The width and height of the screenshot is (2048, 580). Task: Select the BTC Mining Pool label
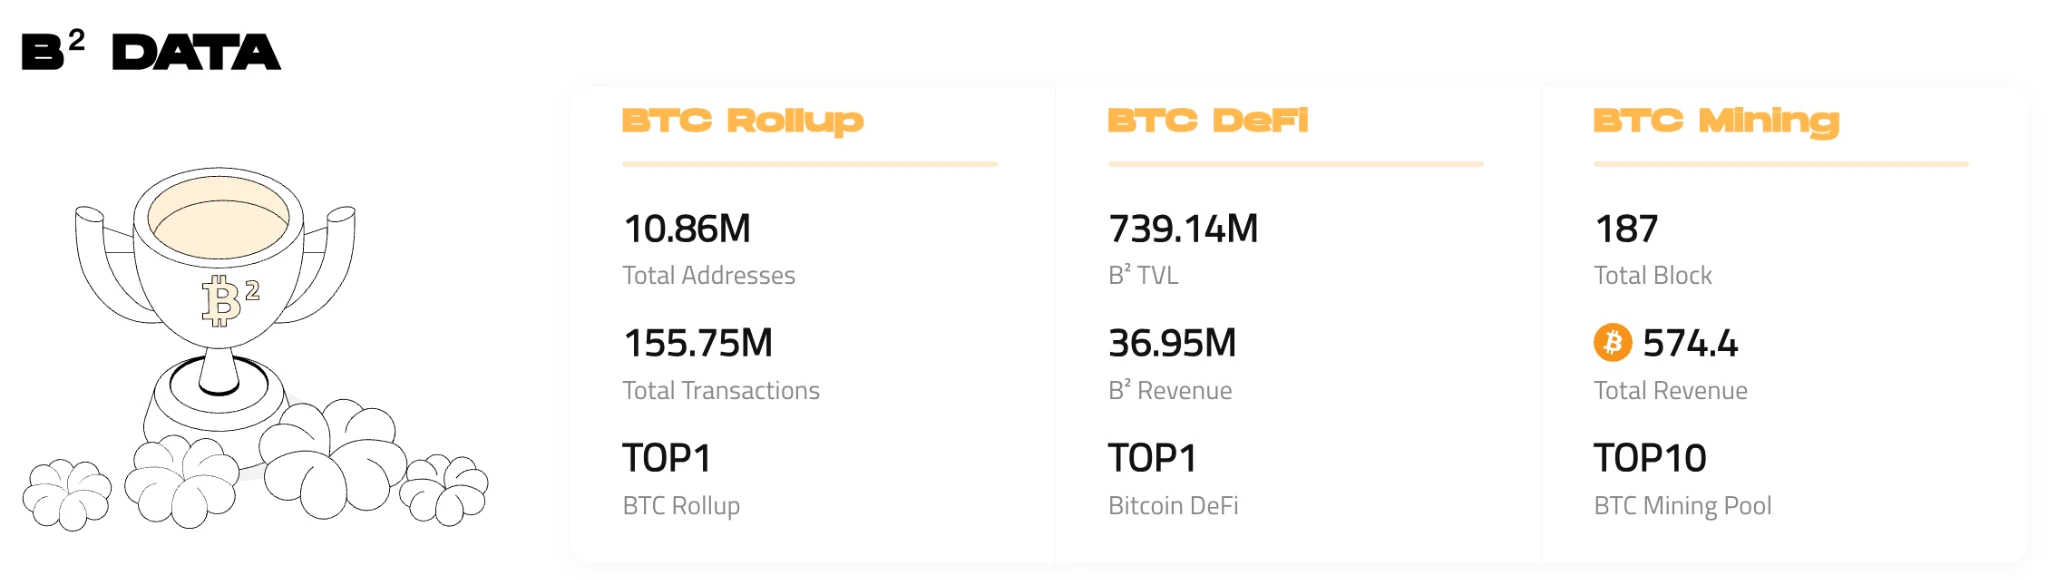(1682, 505)
